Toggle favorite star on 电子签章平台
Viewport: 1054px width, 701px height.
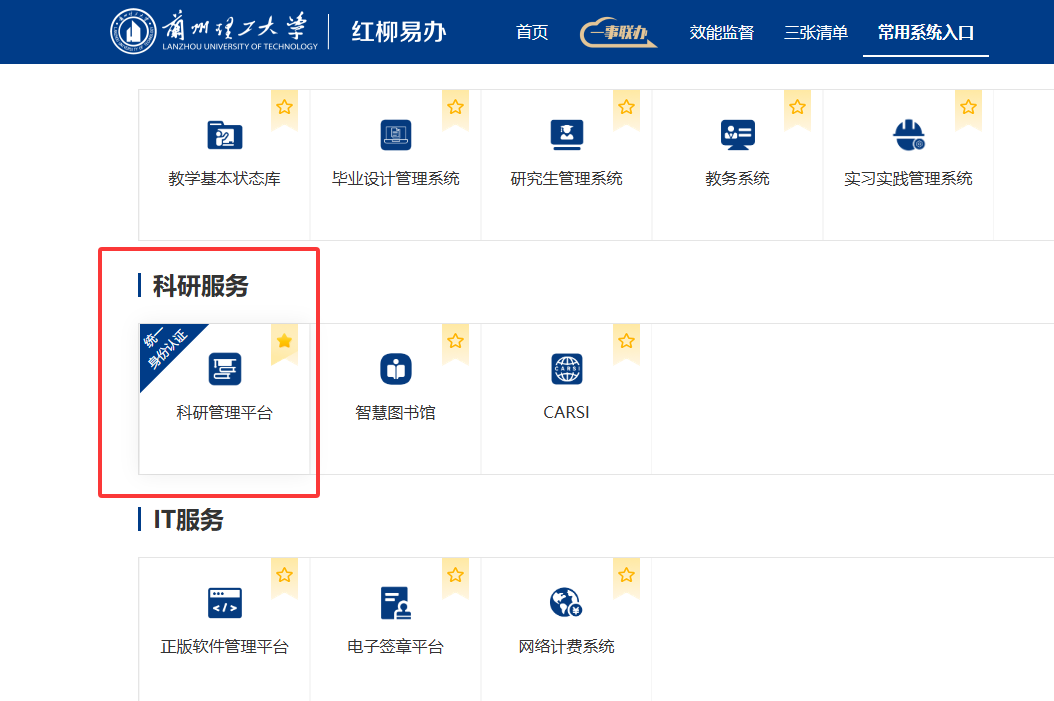tap(456, 575)
